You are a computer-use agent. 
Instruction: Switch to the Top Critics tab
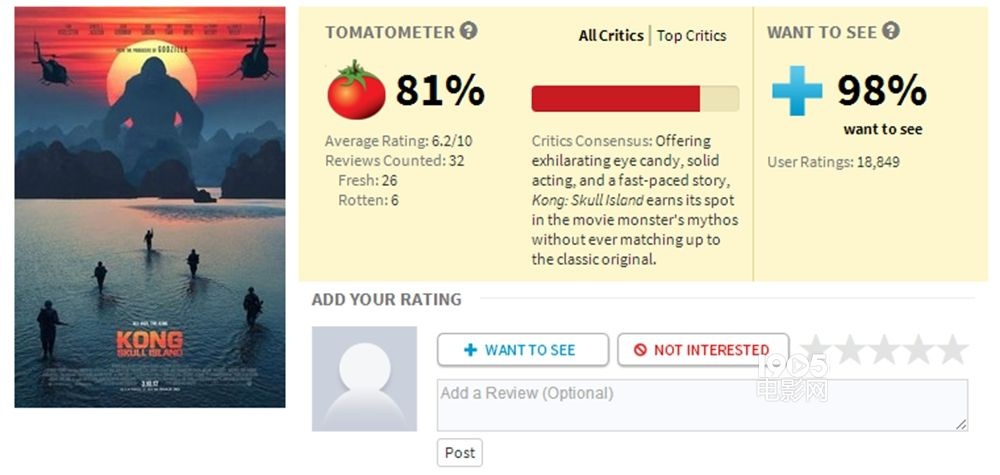691,36
